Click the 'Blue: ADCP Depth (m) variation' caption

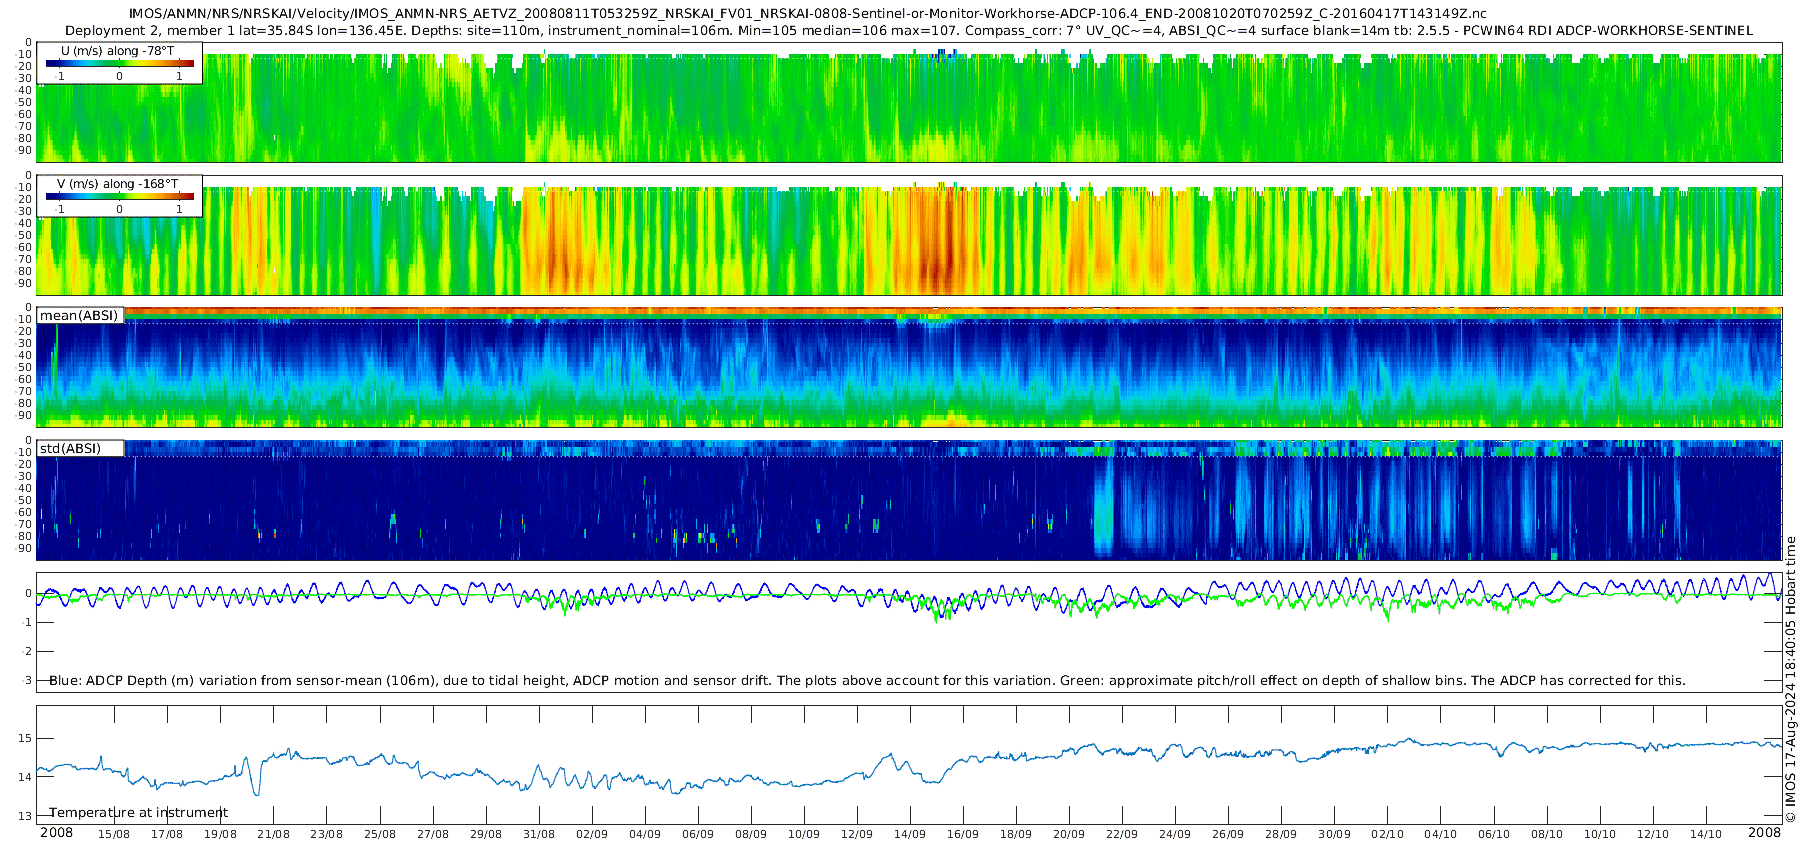867,680
